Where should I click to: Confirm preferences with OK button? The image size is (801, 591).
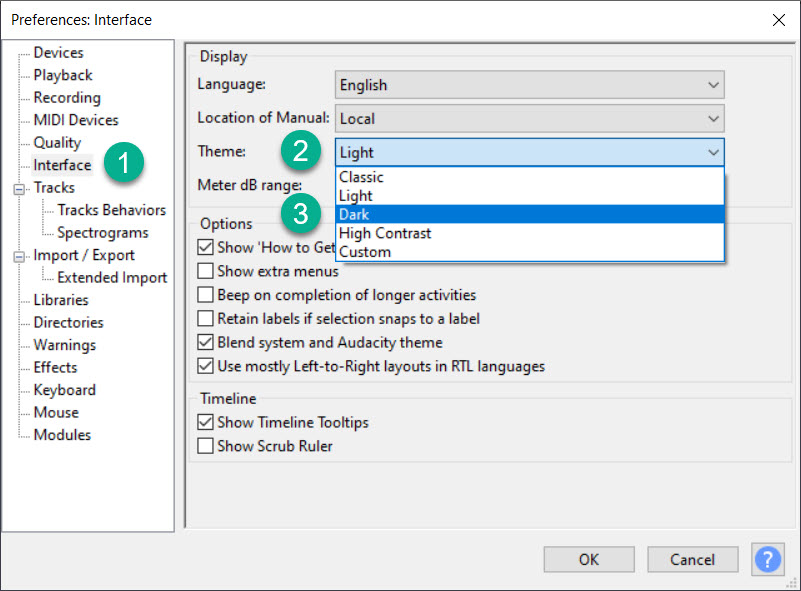[x=589, y=559]
